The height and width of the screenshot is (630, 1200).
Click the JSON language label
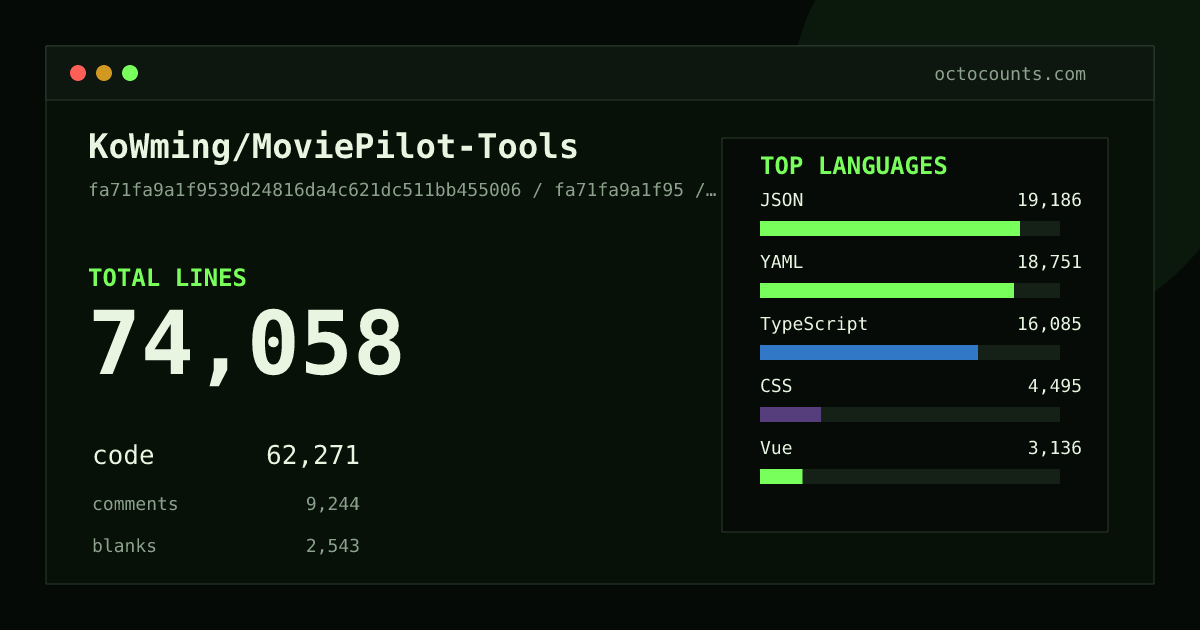click(781, 200)
